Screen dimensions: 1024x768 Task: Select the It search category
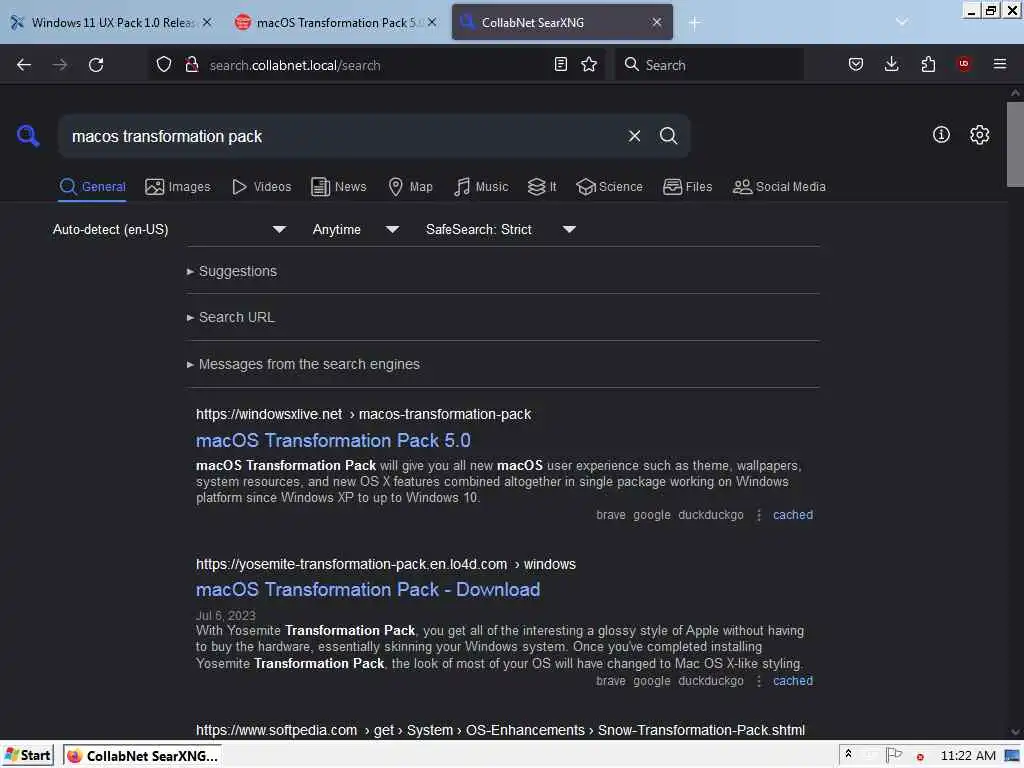[x=542, y=187]
